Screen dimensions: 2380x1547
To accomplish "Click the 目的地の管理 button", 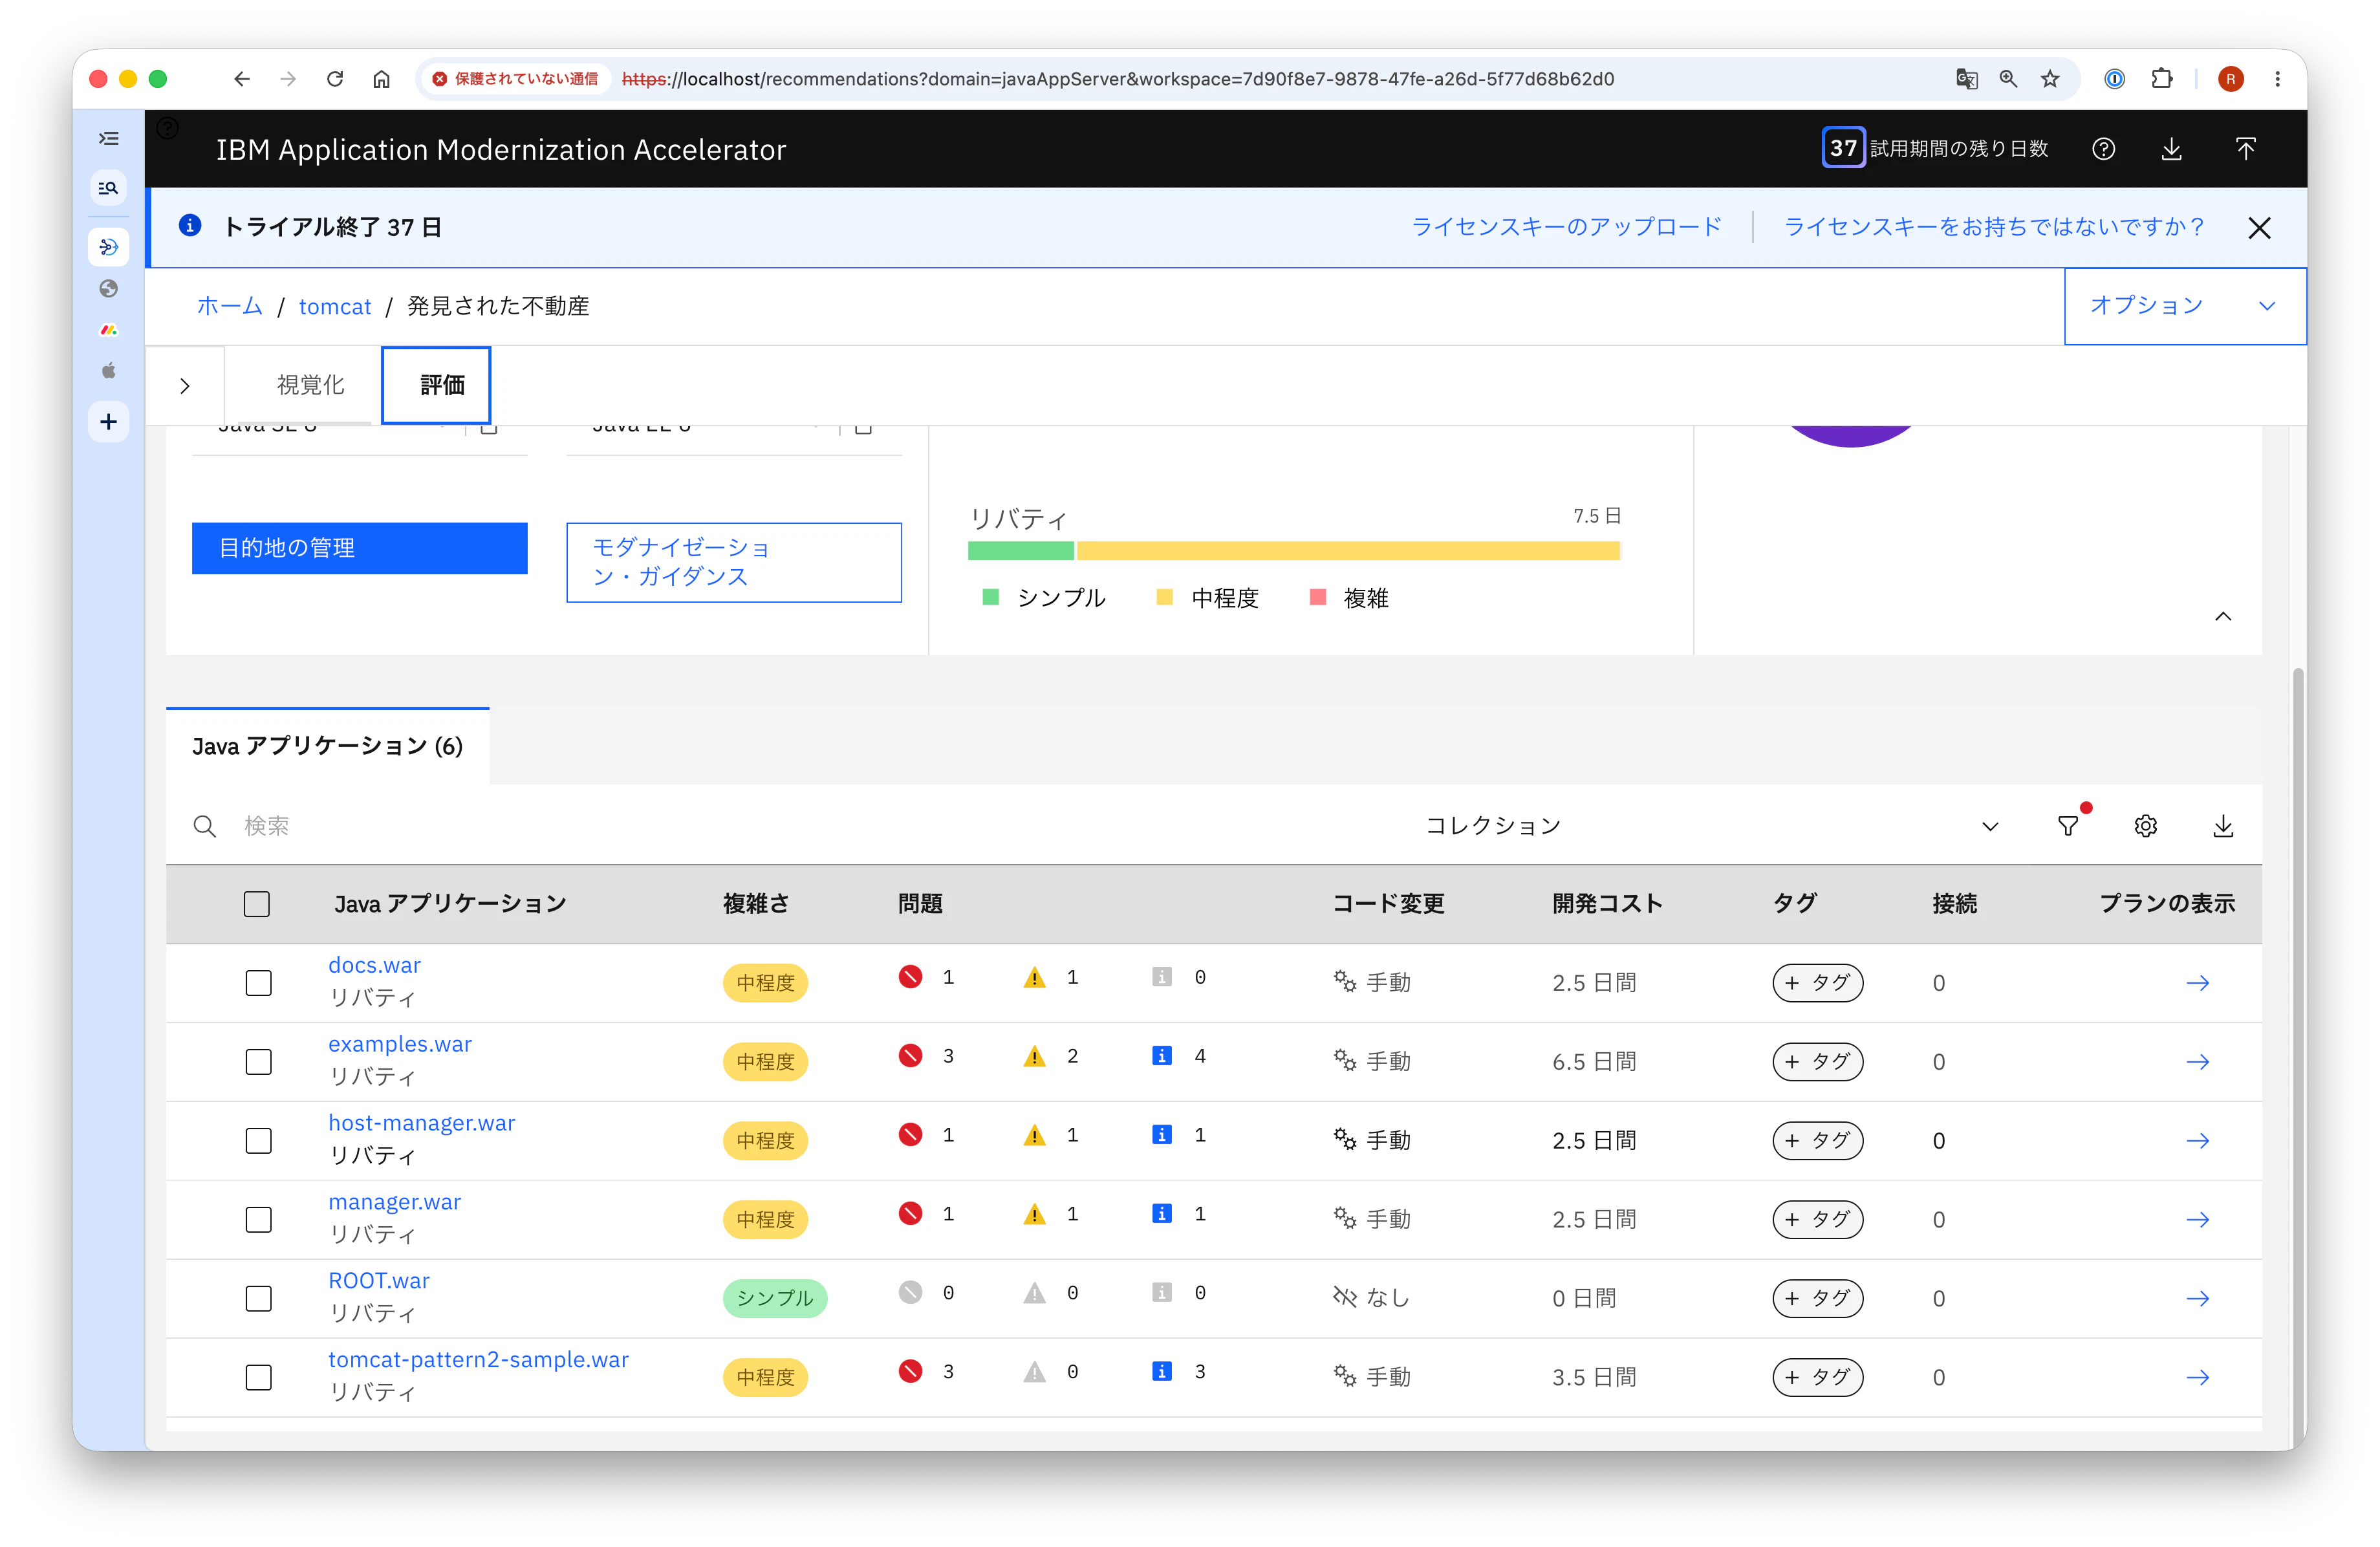I will pos(360,548).
